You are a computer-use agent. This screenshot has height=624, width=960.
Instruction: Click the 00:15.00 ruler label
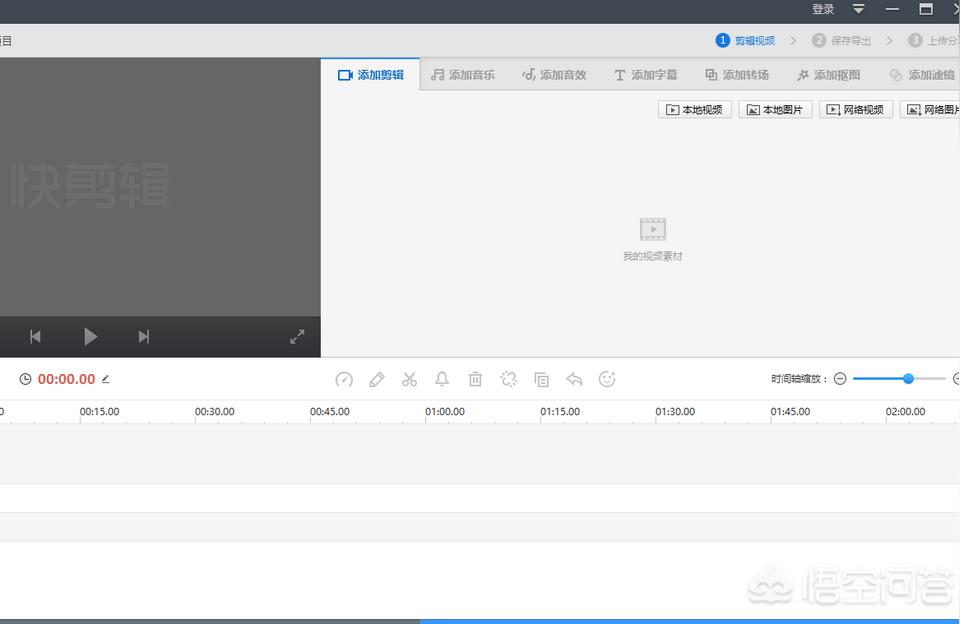[x=100, y=412]
